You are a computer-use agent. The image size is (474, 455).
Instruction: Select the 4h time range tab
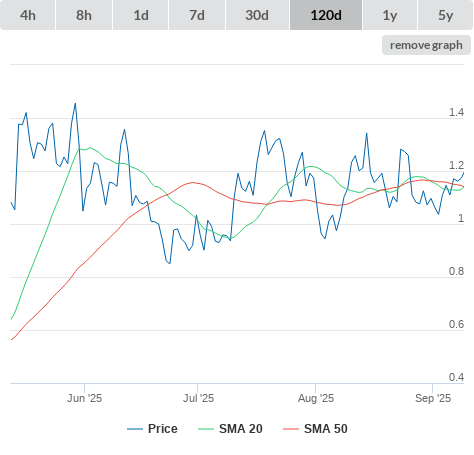(28, 15)
